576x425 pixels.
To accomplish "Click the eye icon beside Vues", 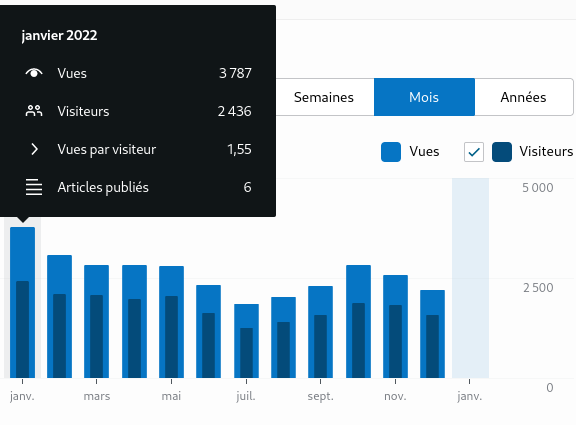I will click(x=34, y=73).
